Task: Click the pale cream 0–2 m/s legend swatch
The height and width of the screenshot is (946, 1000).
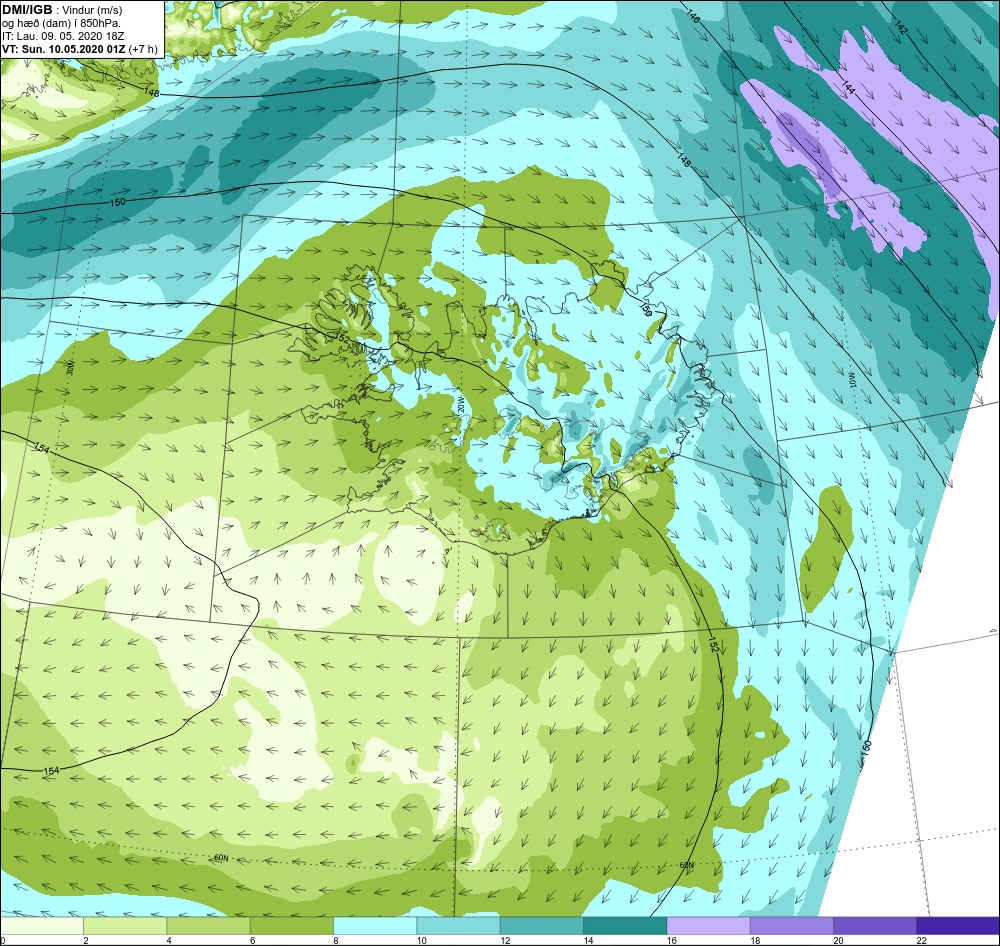Action: pyautogui.click(x=42, y=925)
